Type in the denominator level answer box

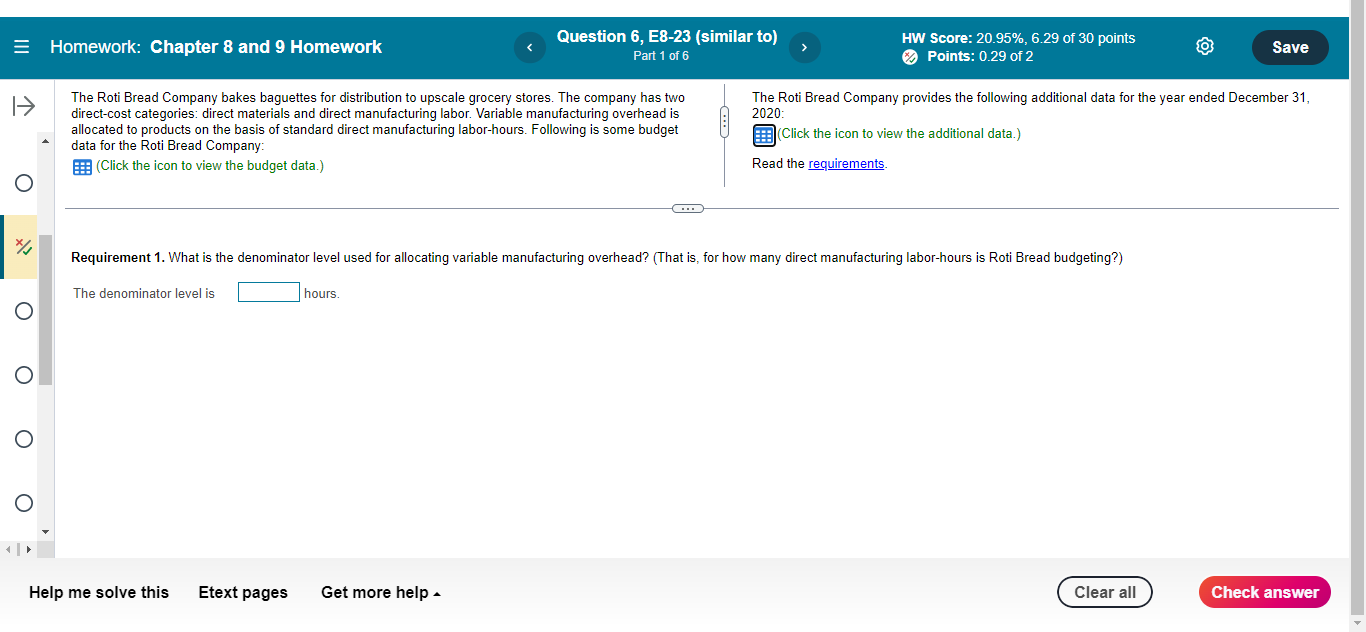pyautogui.click(x=268, y=292)
